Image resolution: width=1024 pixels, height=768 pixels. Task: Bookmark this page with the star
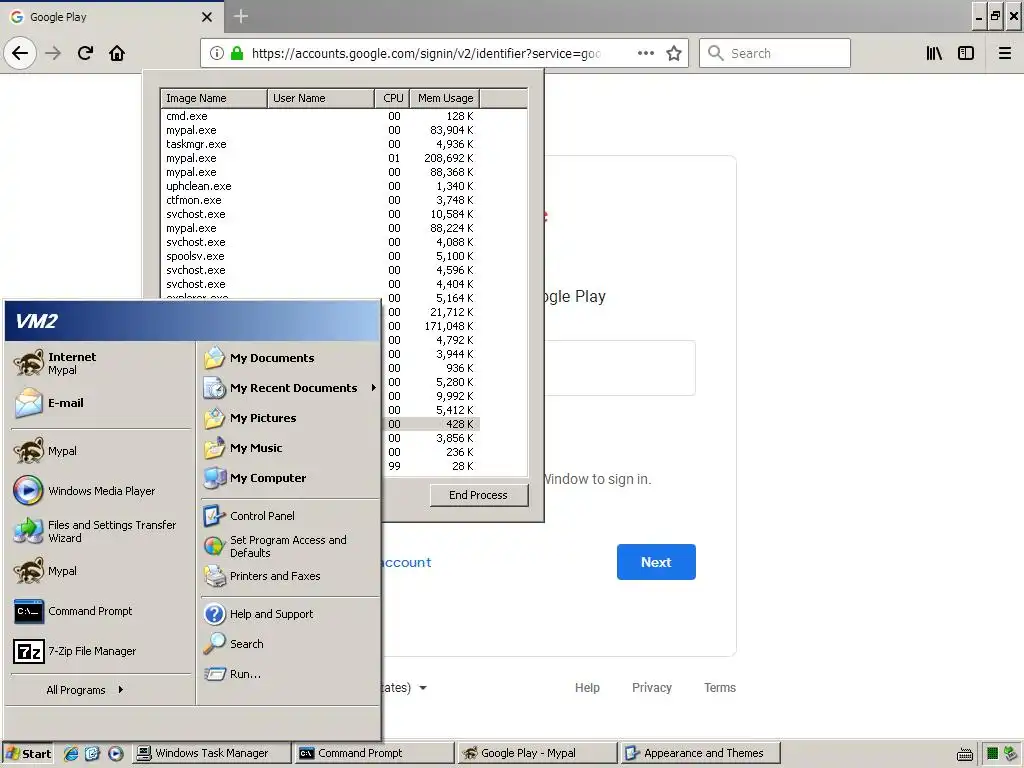(x=674, y=53)
